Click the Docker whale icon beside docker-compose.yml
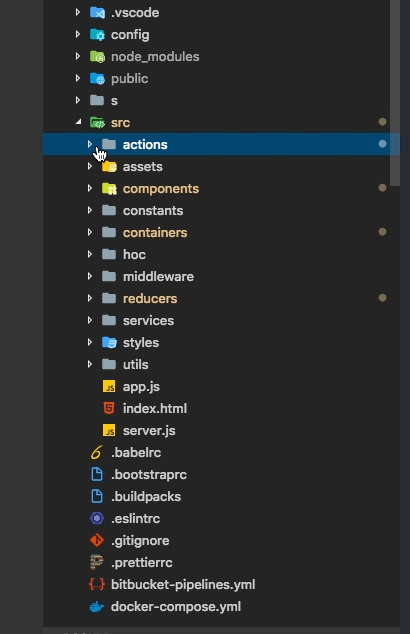 [97, 607]
